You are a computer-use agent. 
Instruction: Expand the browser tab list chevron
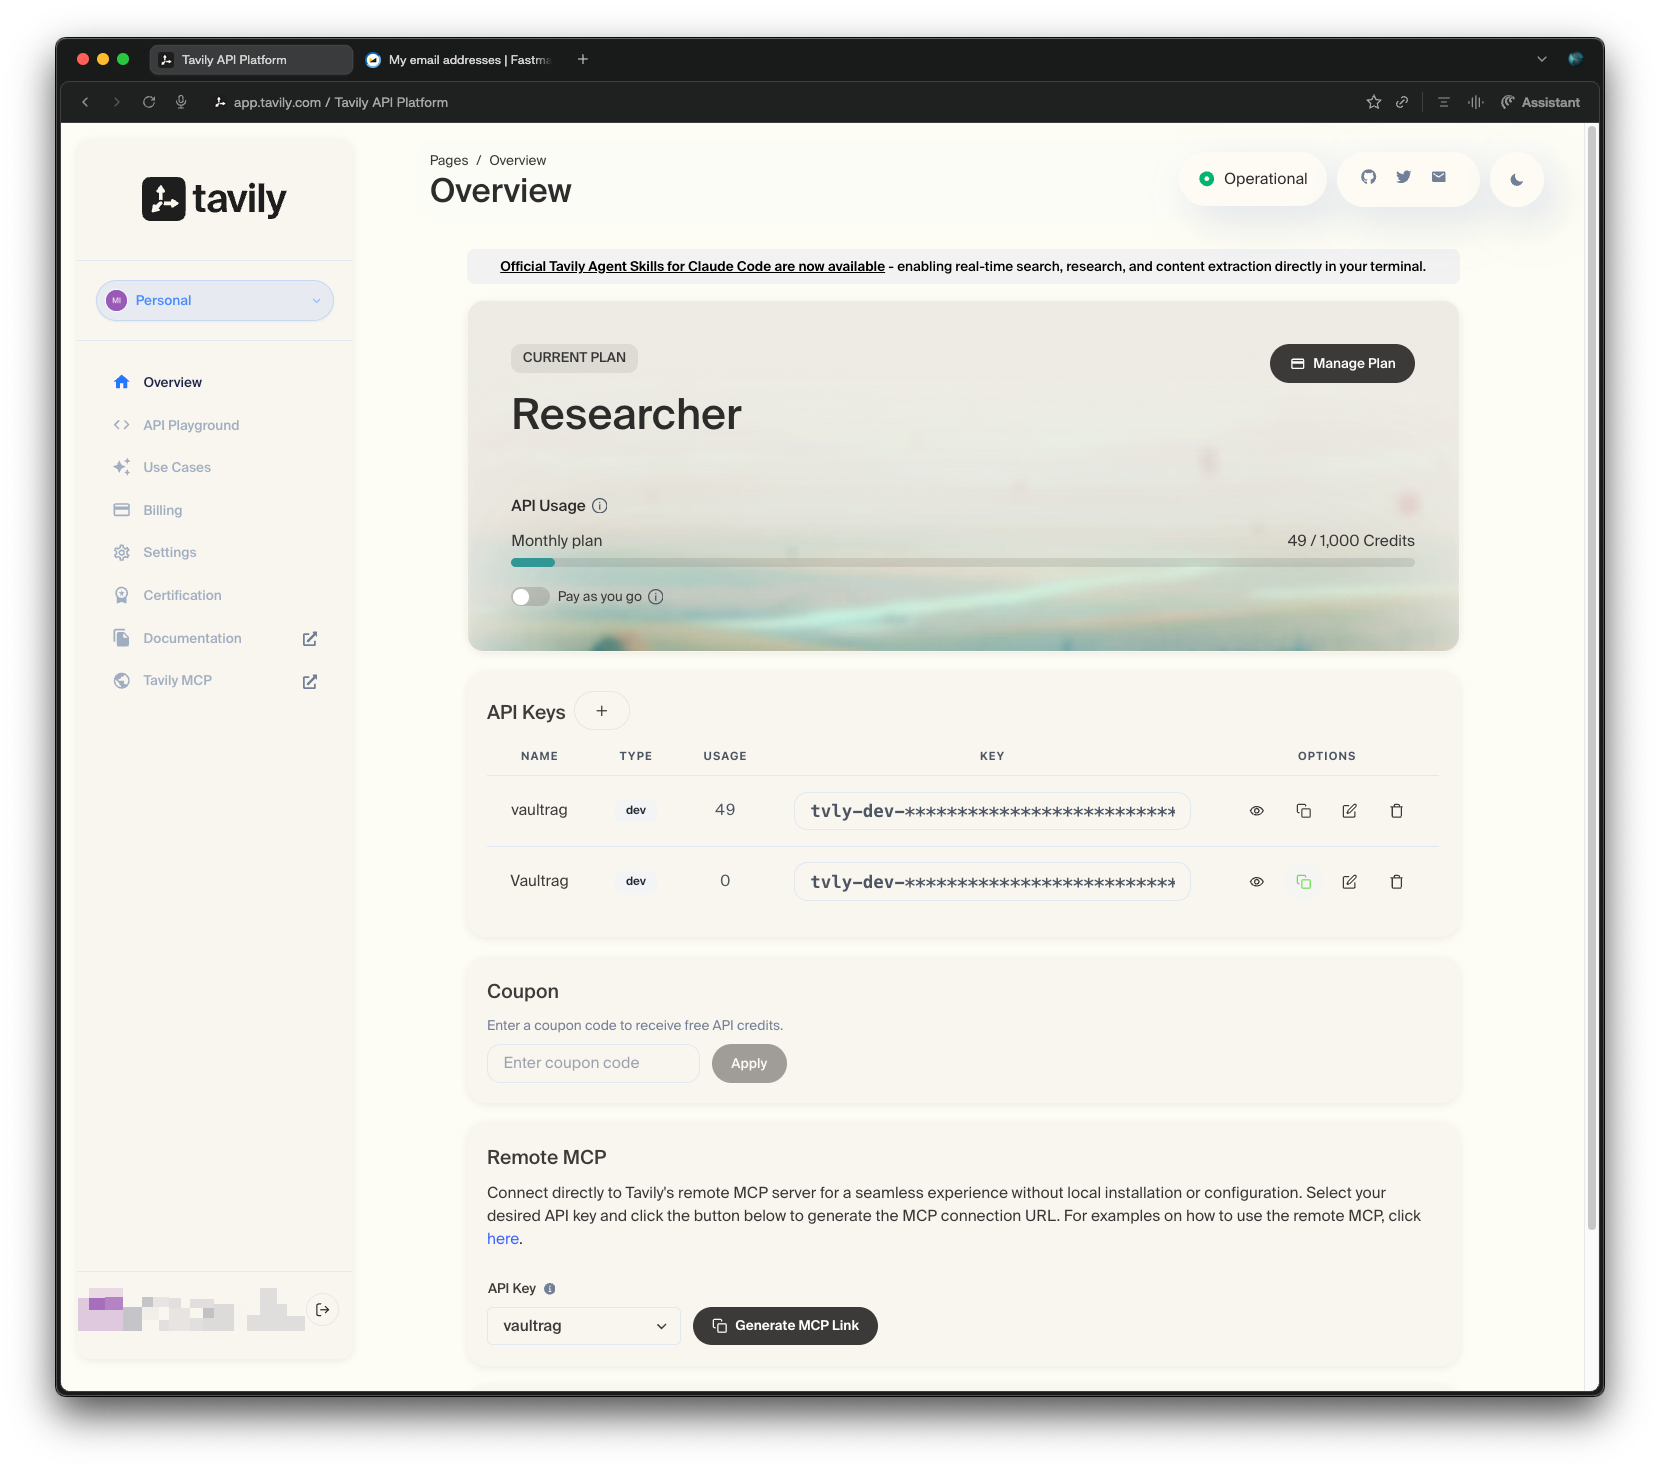click(x=1542, y=59)
